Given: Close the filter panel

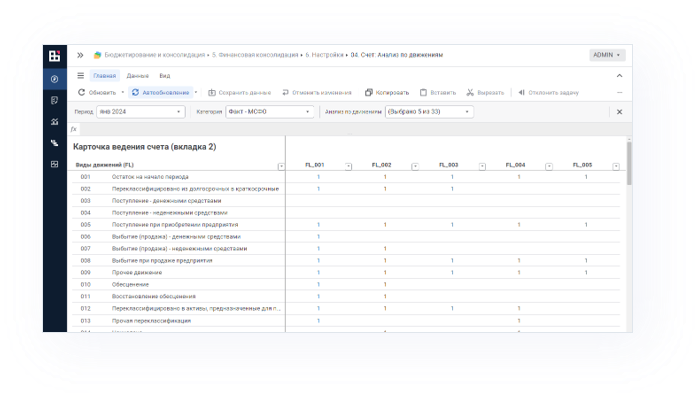Looking at the screenshot, I should click(620, 112).
